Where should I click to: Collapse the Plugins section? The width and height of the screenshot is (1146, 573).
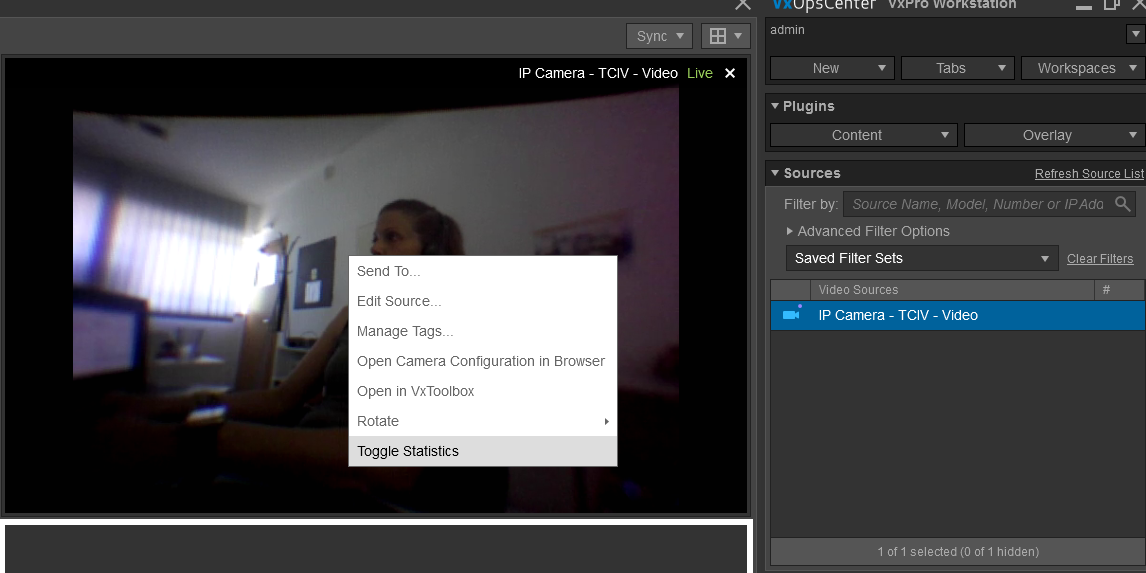pyautogui.click(x=775, y=106)
